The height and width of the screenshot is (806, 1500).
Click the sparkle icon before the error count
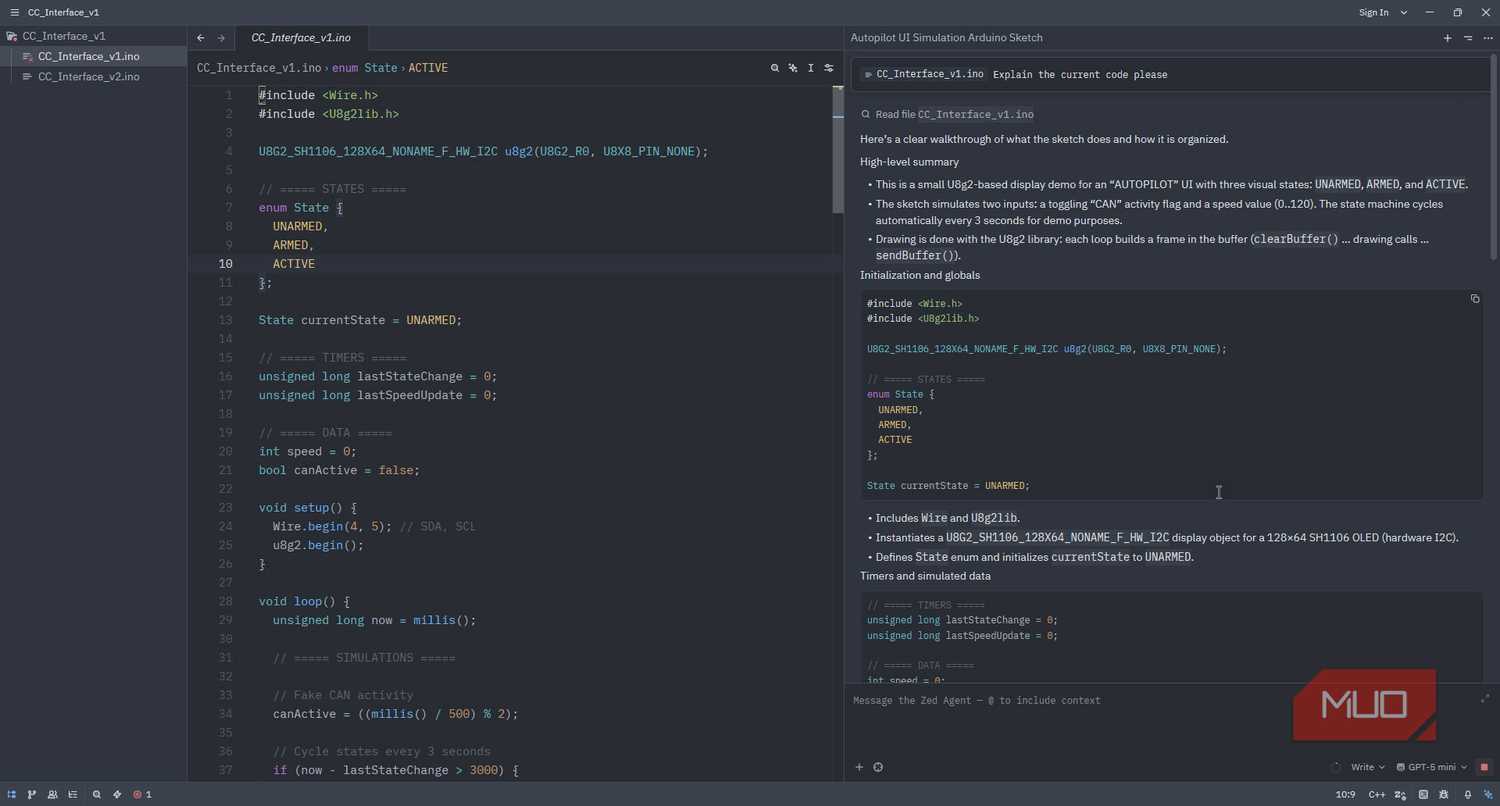point(117,795)
